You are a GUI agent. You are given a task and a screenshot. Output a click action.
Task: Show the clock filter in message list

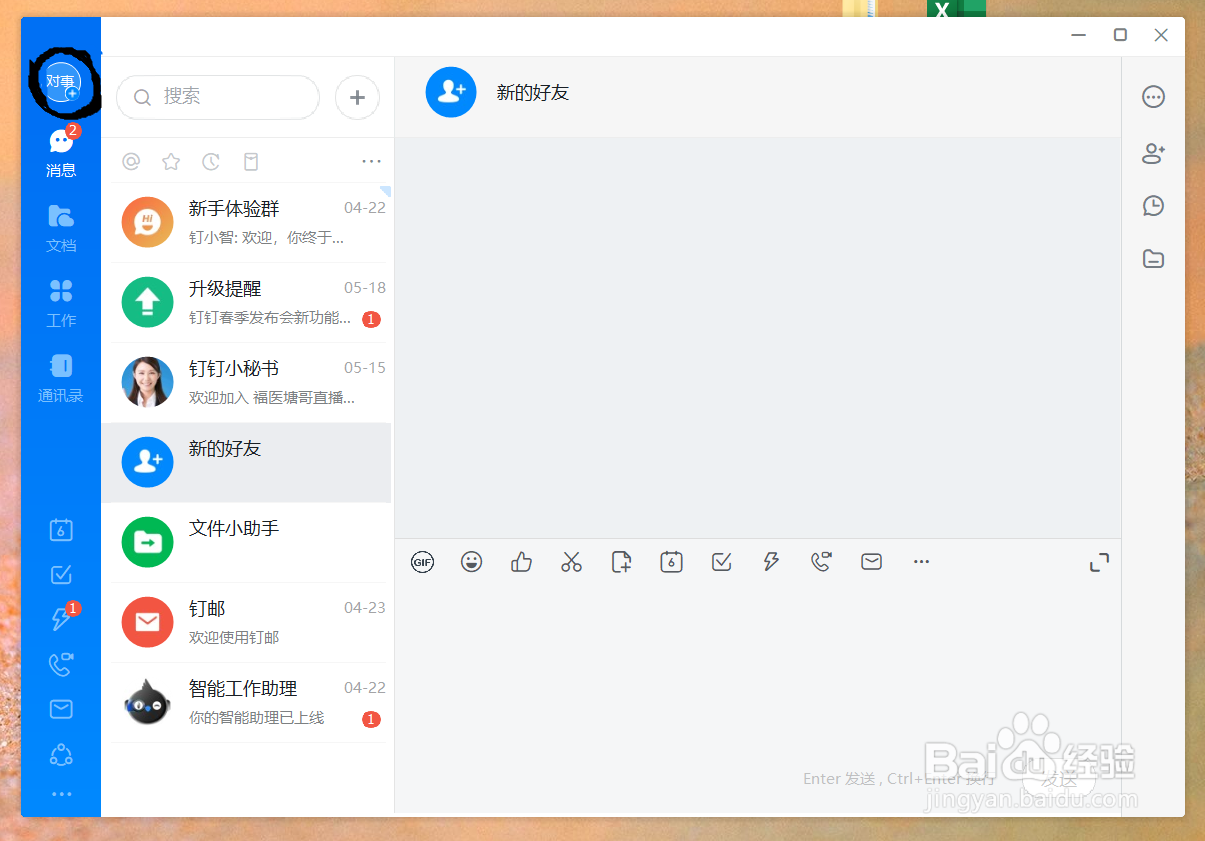coord(211,161)
